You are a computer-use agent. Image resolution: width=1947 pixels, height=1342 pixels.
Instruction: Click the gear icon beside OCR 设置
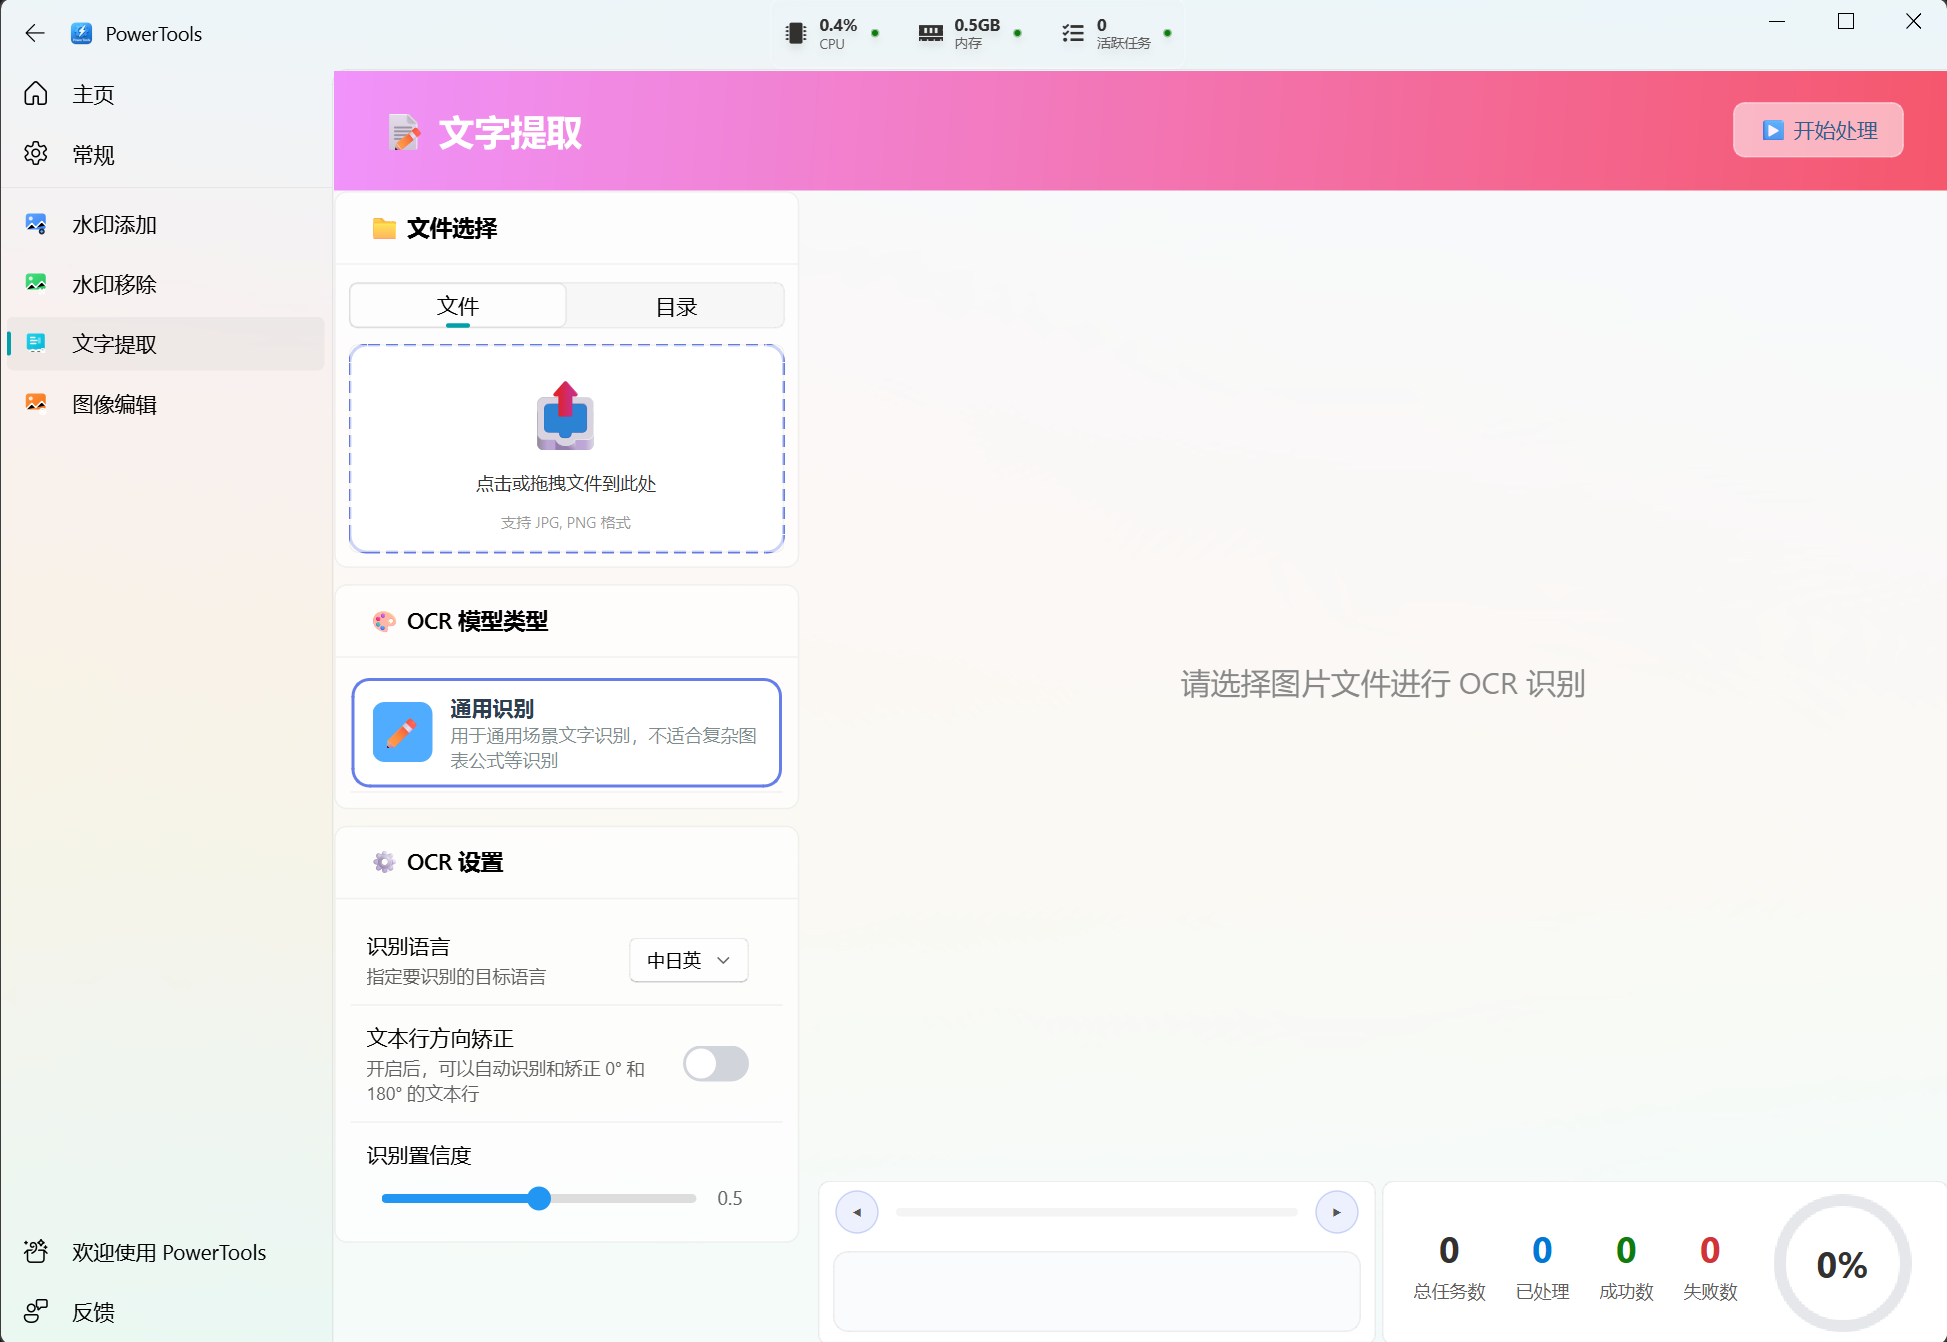(384, 862)
